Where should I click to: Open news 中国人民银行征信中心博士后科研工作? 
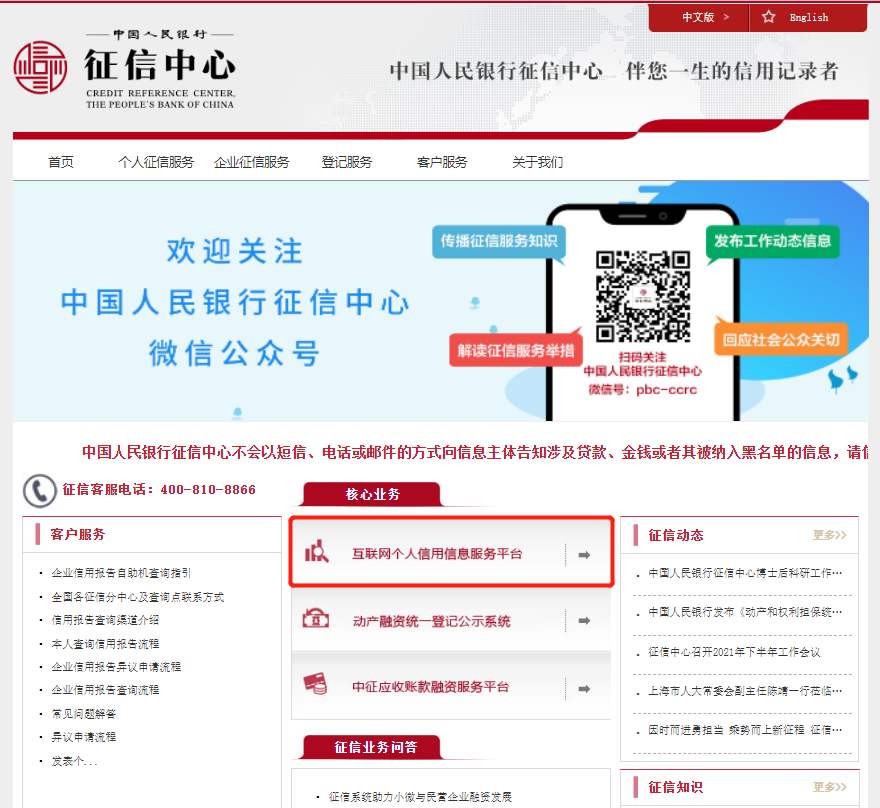745,573
